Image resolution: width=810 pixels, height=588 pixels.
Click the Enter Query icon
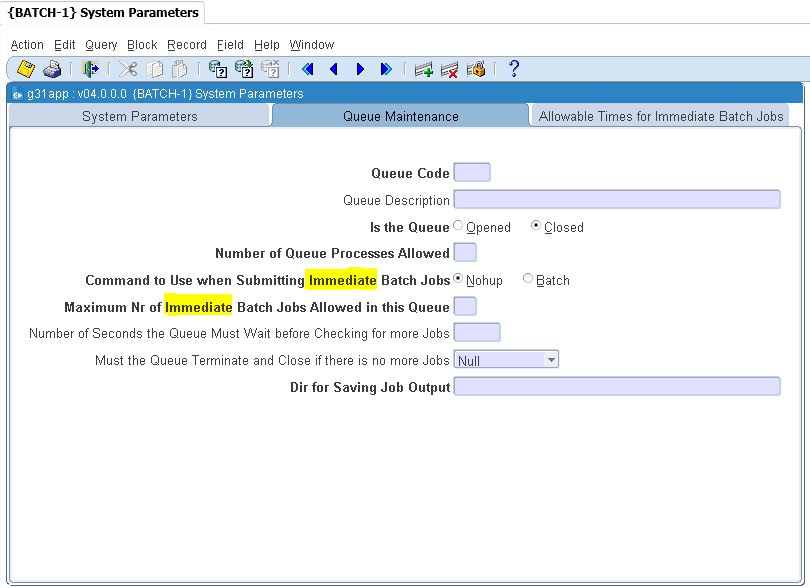click(x=218, y=69)
